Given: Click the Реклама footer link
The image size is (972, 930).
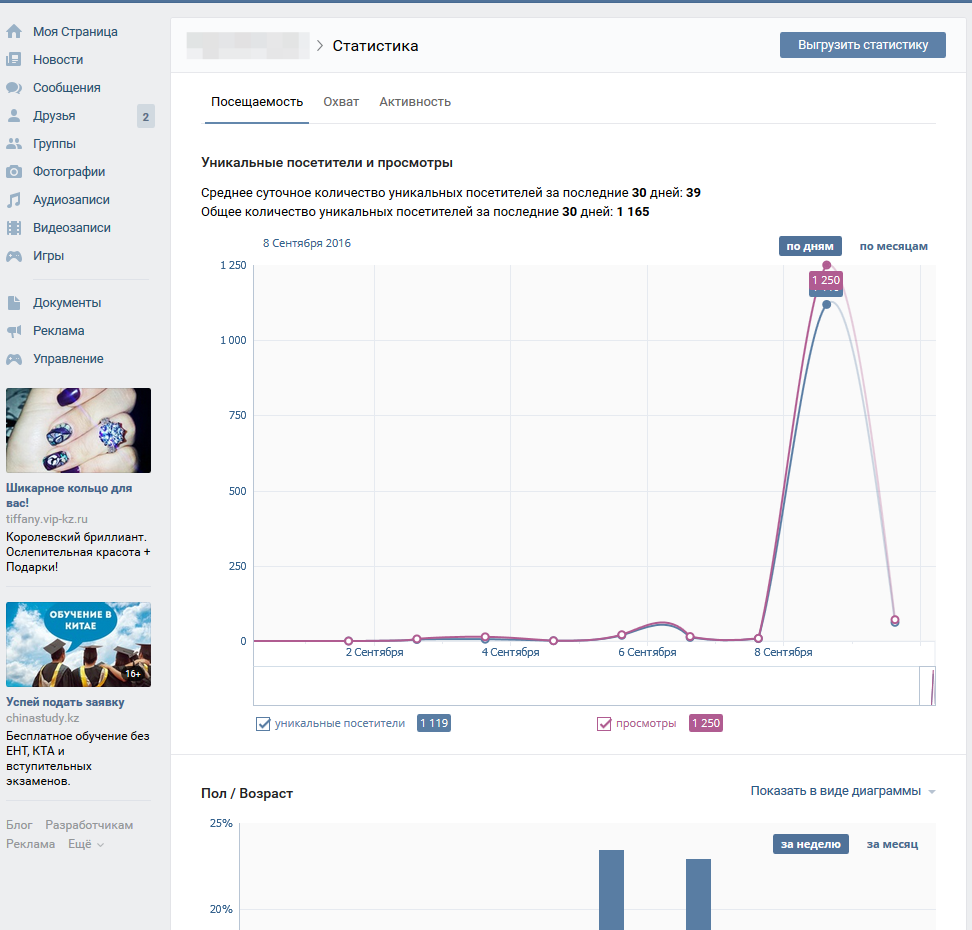Looking at the screenshot, I should pyautogui.click(x=30, y=844).
